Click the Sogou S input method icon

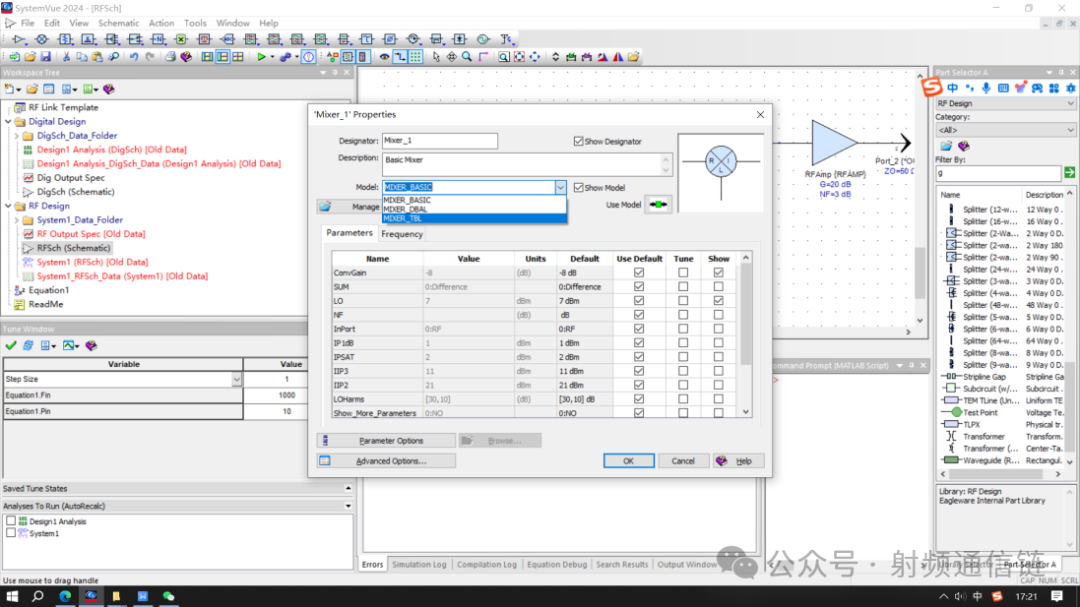click(932, 88)
